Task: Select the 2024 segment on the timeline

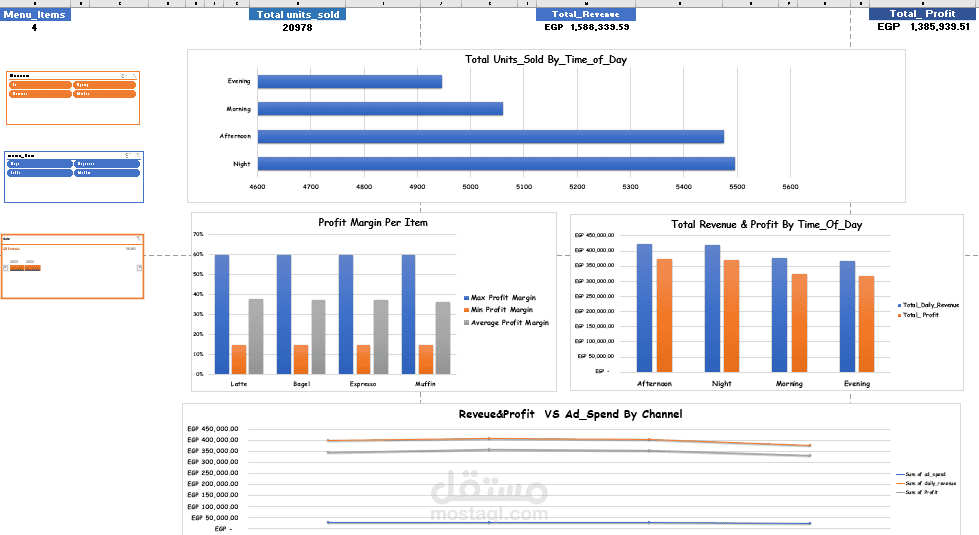Action: pos(32,268)
